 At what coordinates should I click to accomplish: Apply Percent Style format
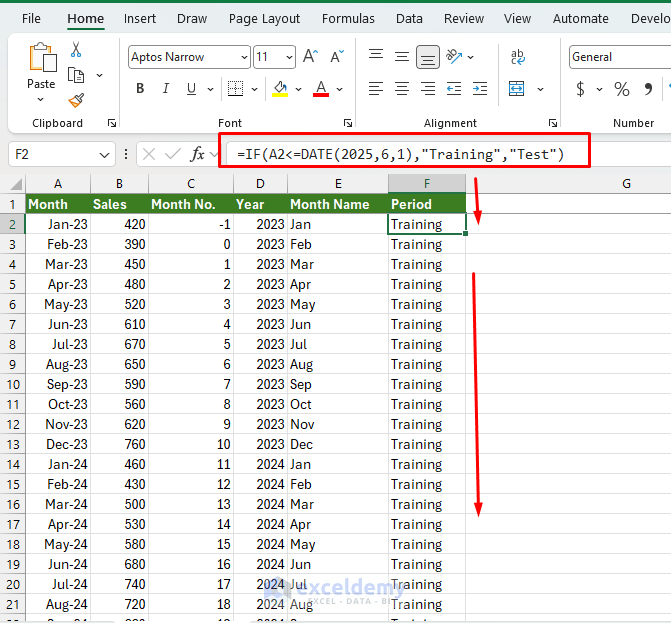[x=621, y=89]
